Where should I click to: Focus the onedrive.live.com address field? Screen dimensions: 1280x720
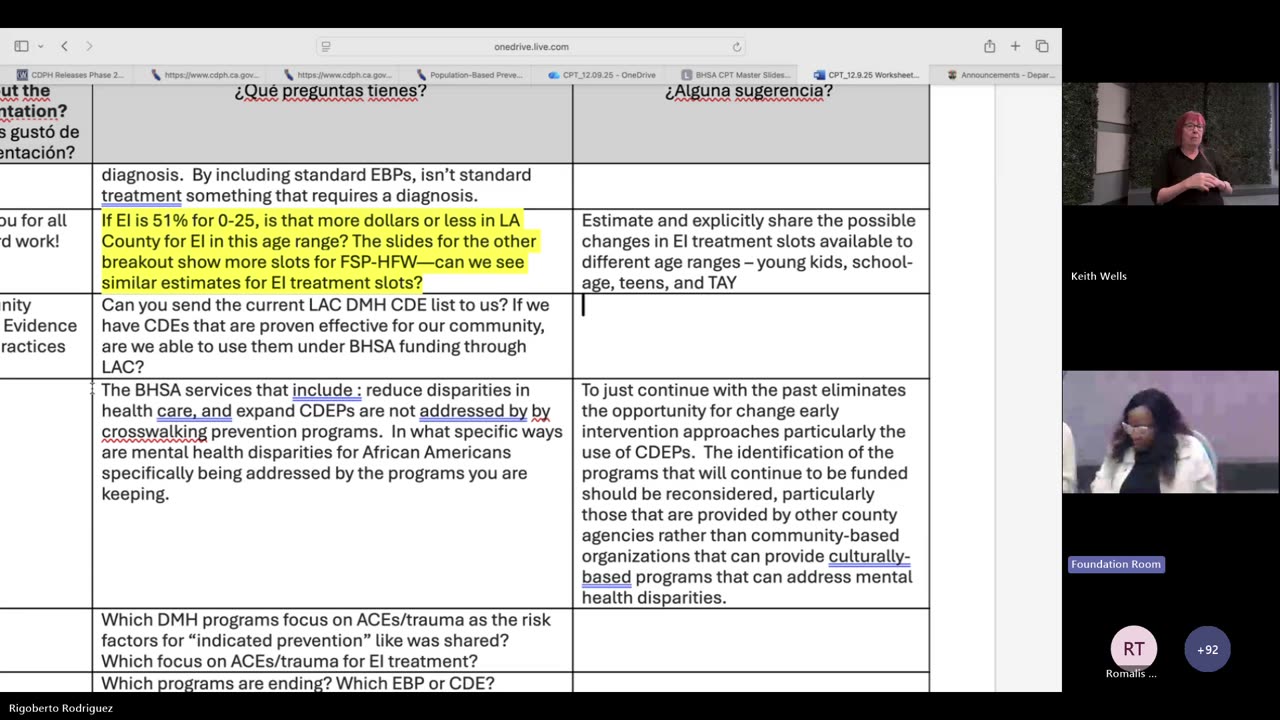pyautogui.click(x=531, y=47)
